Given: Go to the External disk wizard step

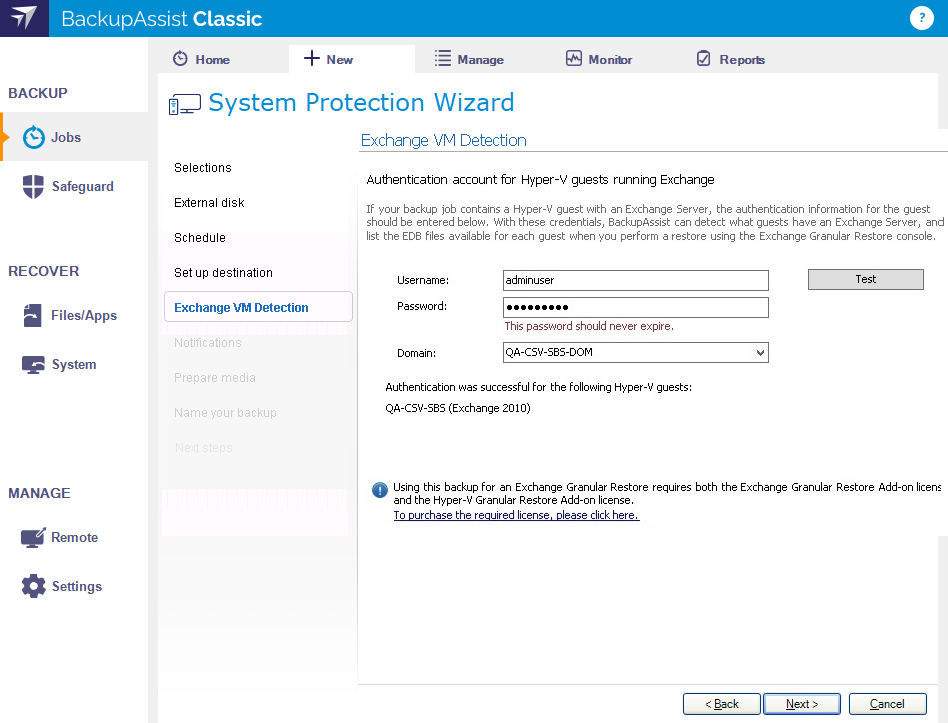Looking at the screenshot, I should (x=209, y=203).
